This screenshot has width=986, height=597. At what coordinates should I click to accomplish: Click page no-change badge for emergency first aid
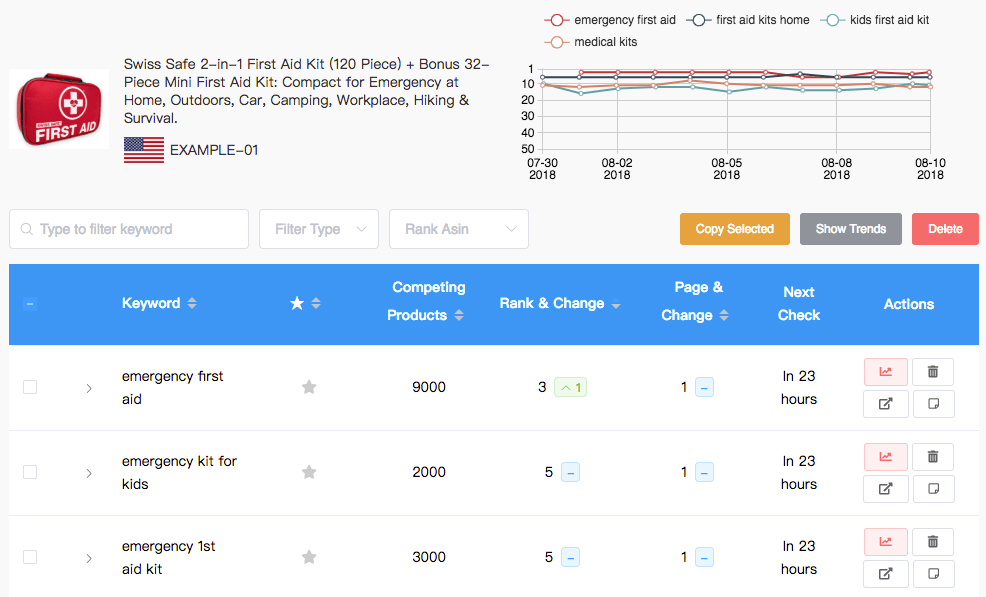tap(704, 388)
